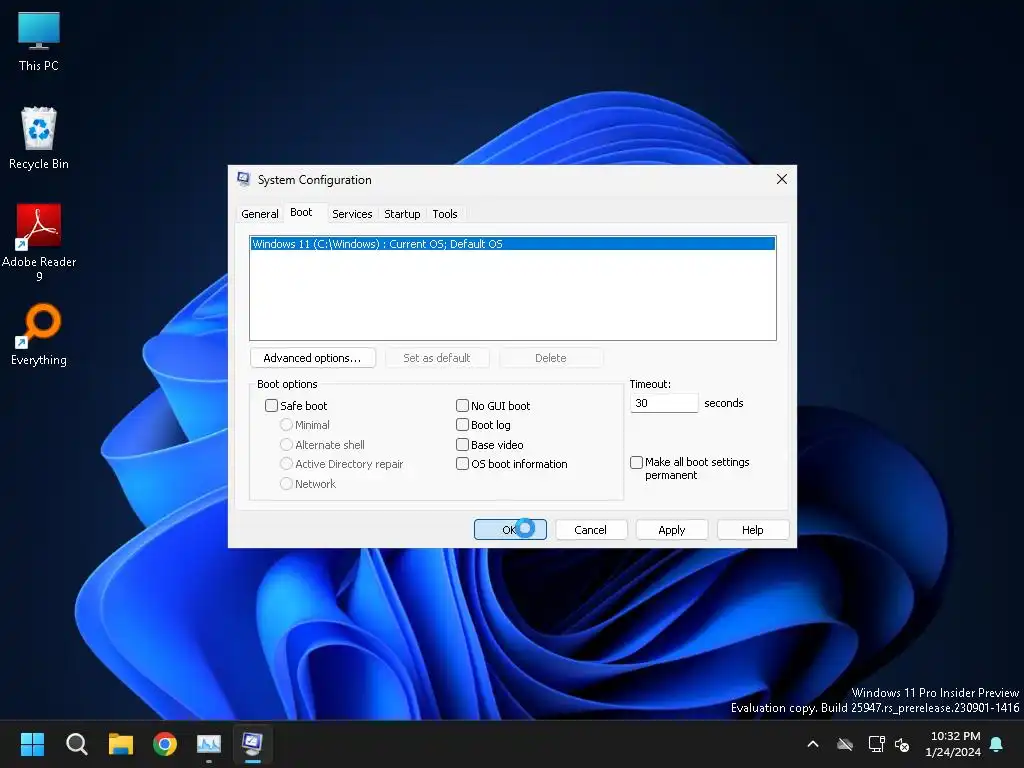Open File Explorer from the taskbar

click(x=121, y=744)
